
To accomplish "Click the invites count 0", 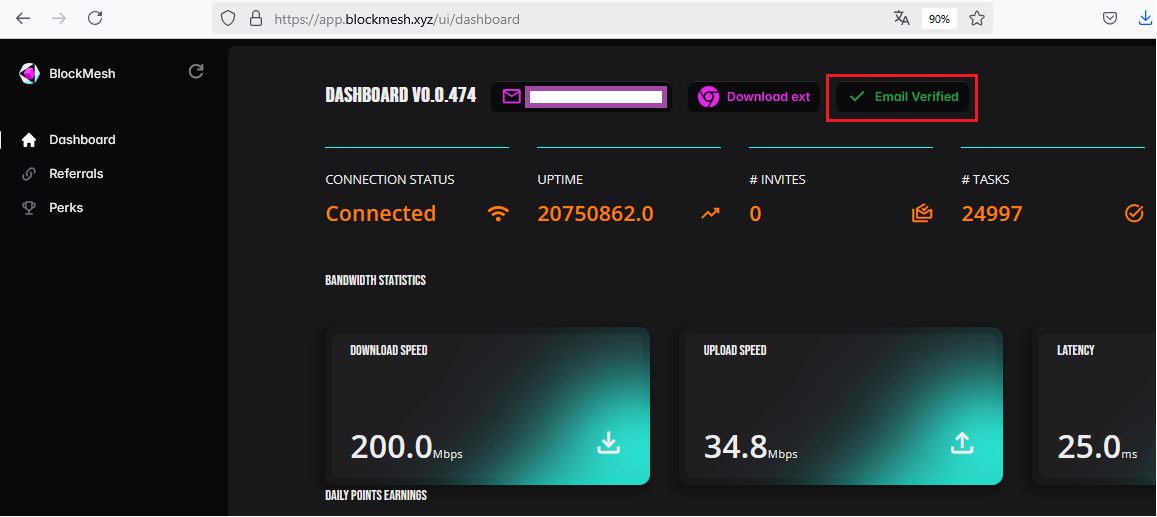I will (756, 213).
